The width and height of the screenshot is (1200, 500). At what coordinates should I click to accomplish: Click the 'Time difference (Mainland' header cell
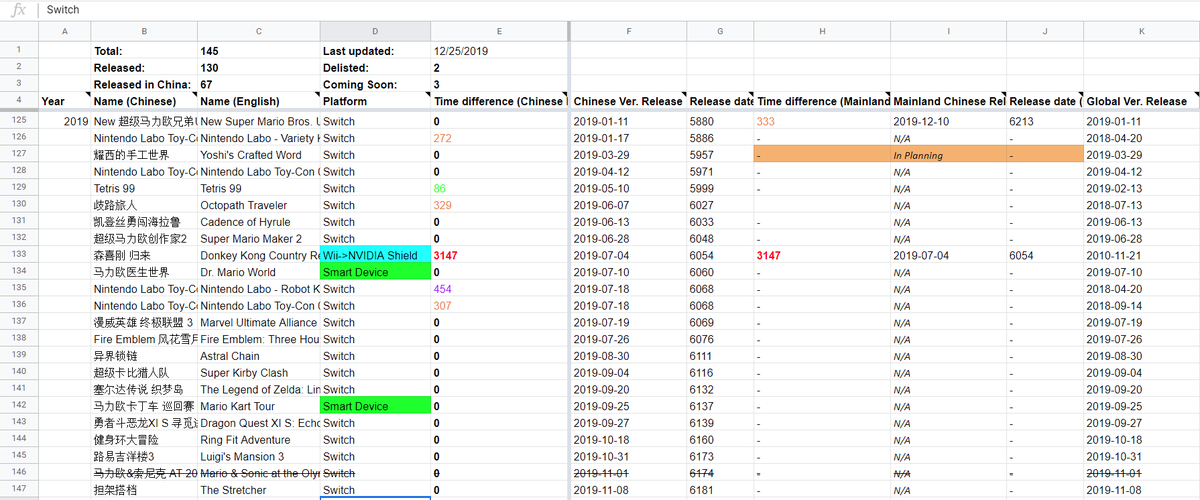(822, 101)
